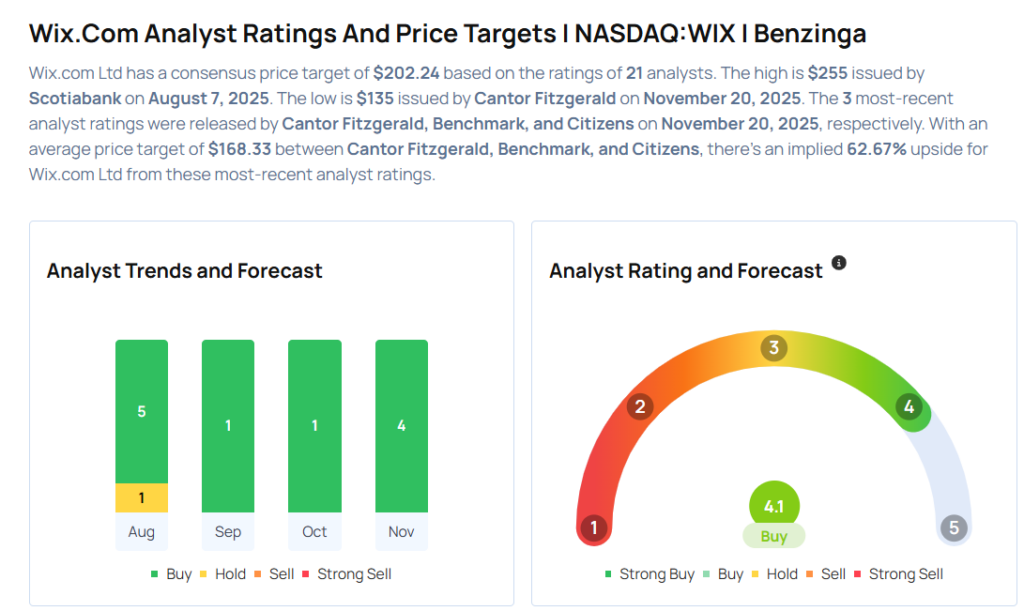Select the September Buy bar

click(228, 426)
